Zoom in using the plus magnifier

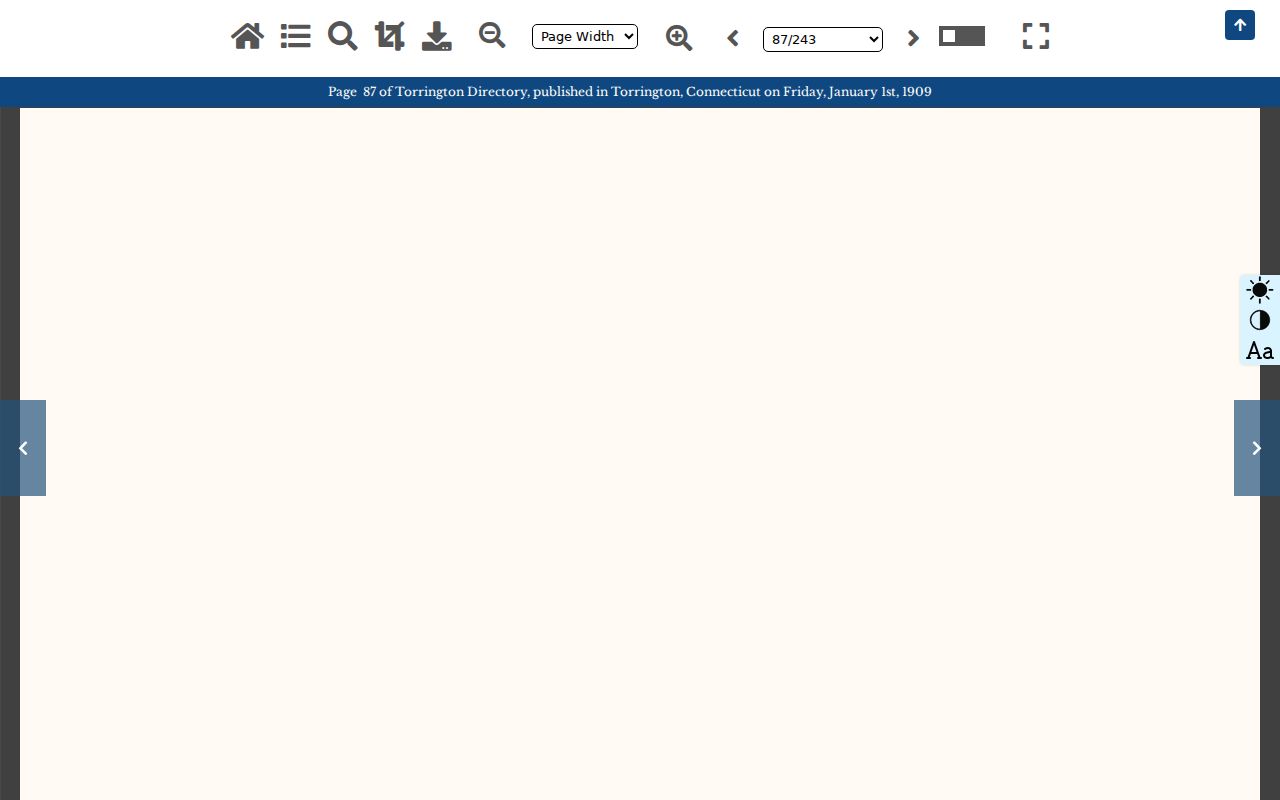pyautogui.click(x=679, y=38)
